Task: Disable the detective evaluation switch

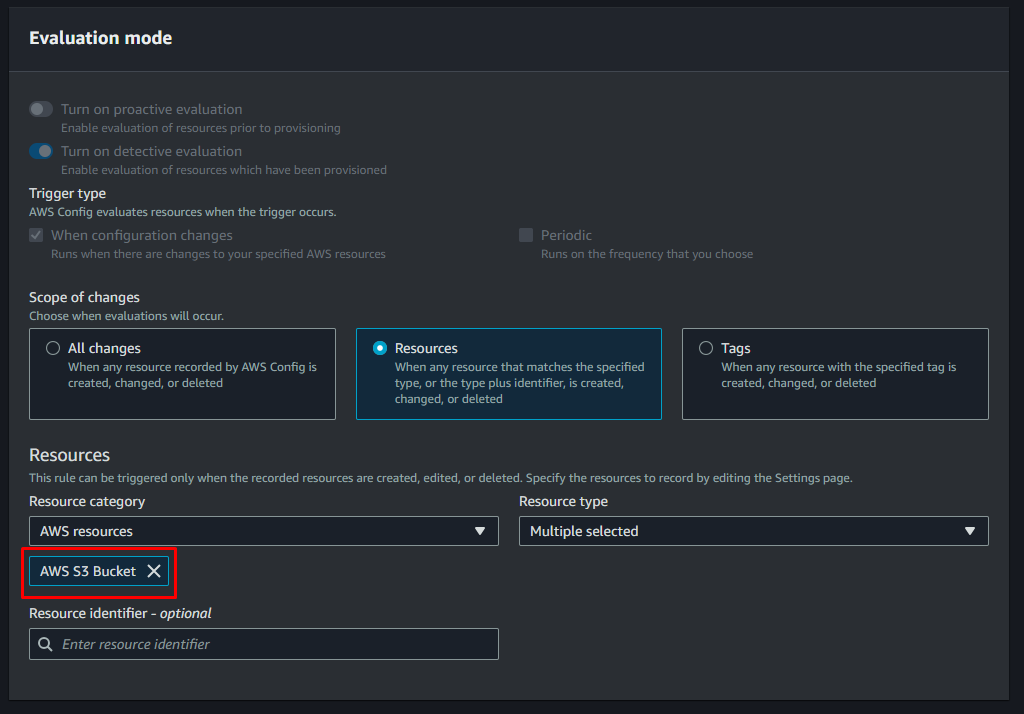Action: [x=41, y=151]
